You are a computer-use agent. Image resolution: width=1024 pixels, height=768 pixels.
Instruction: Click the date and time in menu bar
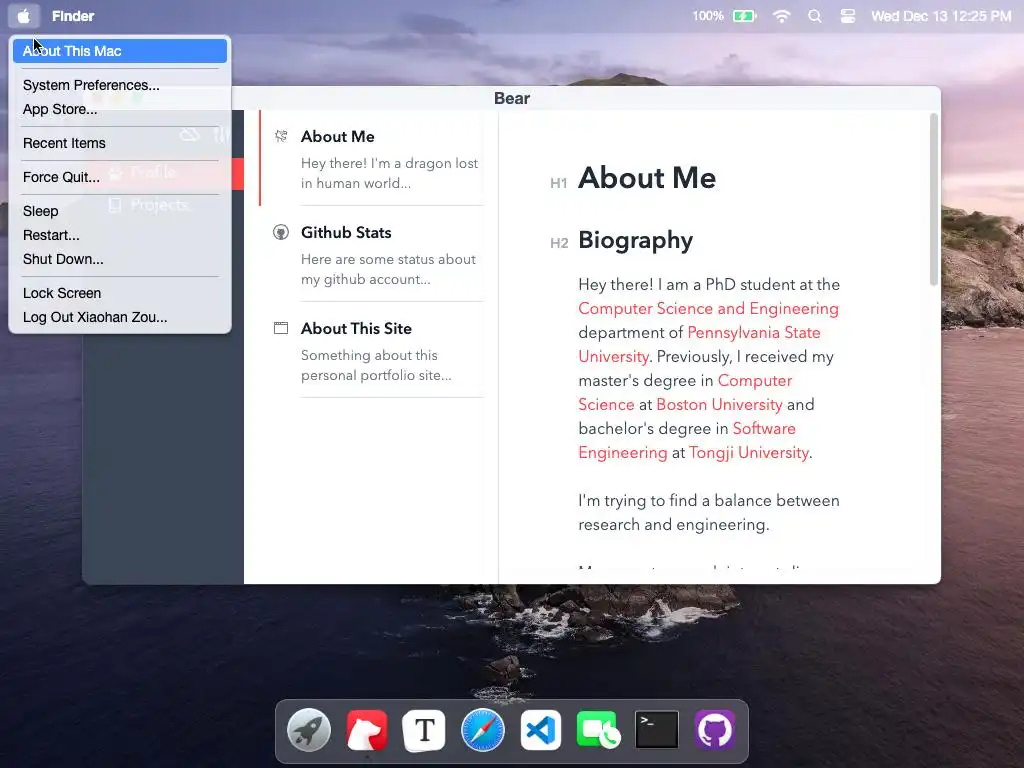pyautogui.click(x=941, y=16)
